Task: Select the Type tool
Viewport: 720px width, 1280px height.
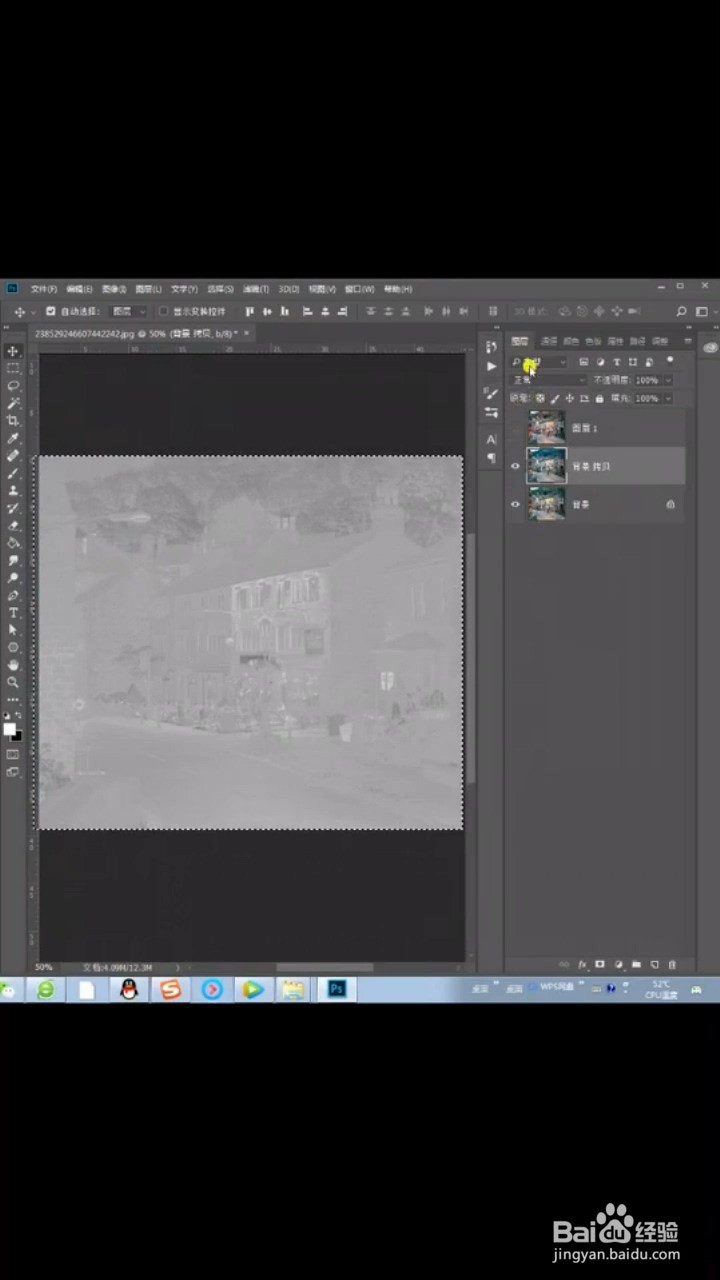Action: tap(13, 612)
